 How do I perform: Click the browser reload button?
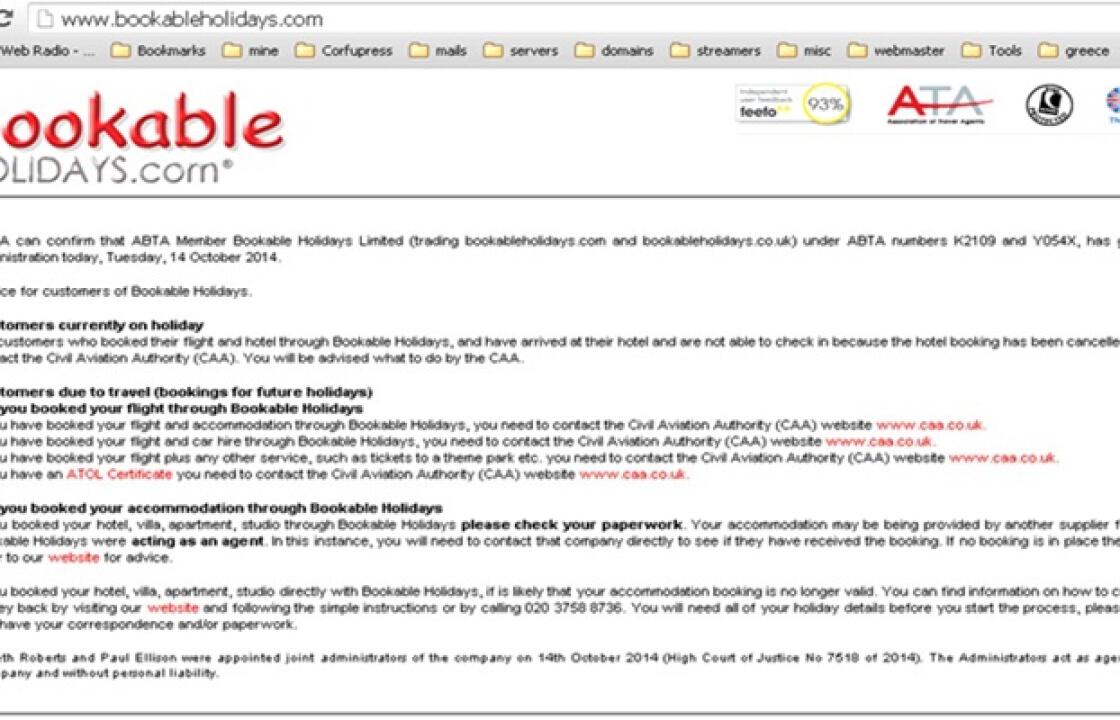(x=5, y=19)
